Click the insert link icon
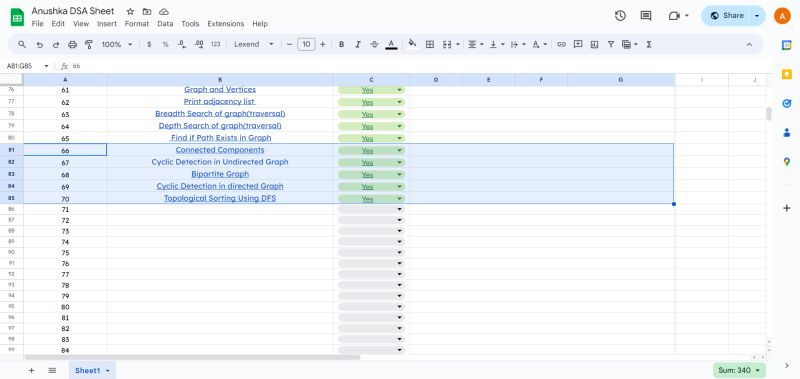 561,44
